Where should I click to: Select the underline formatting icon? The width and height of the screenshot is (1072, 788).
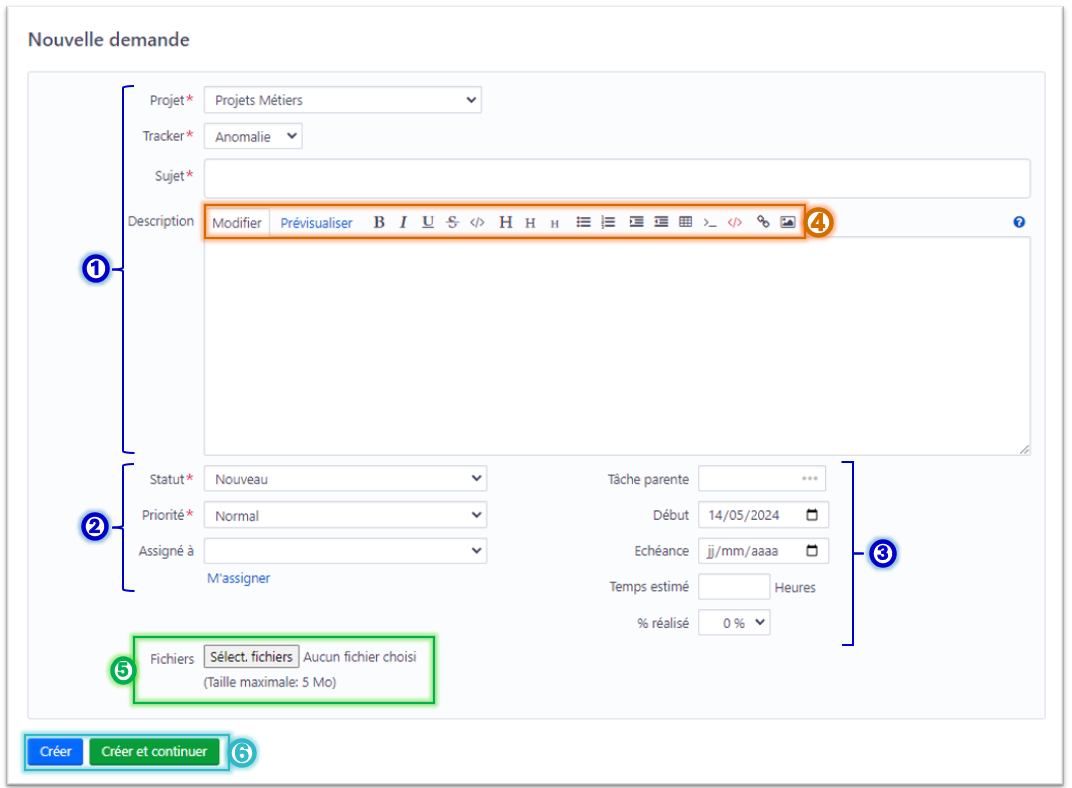tap(427, 222)
